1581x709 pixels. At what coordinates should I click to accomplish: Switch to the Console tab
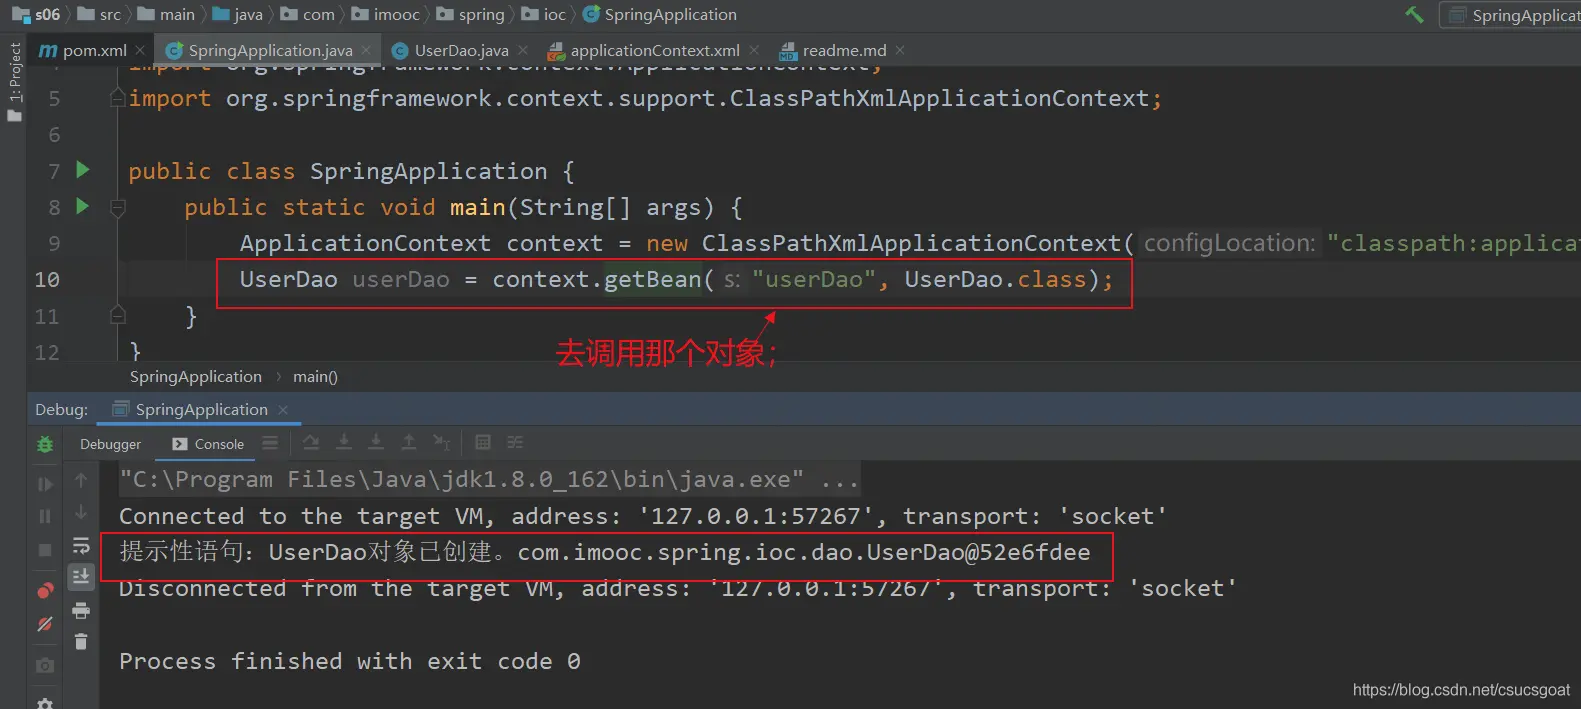point(208,444)
